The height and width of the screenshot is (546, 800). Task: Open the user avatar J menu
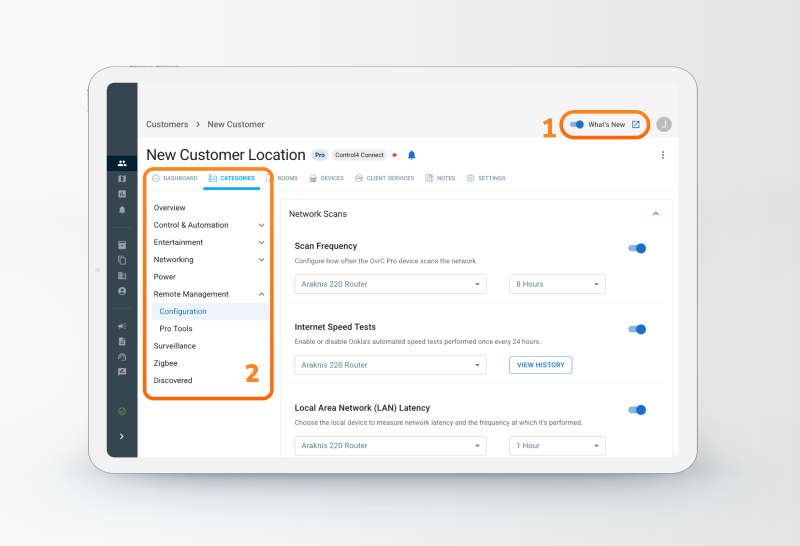click(x=664, y=125)
